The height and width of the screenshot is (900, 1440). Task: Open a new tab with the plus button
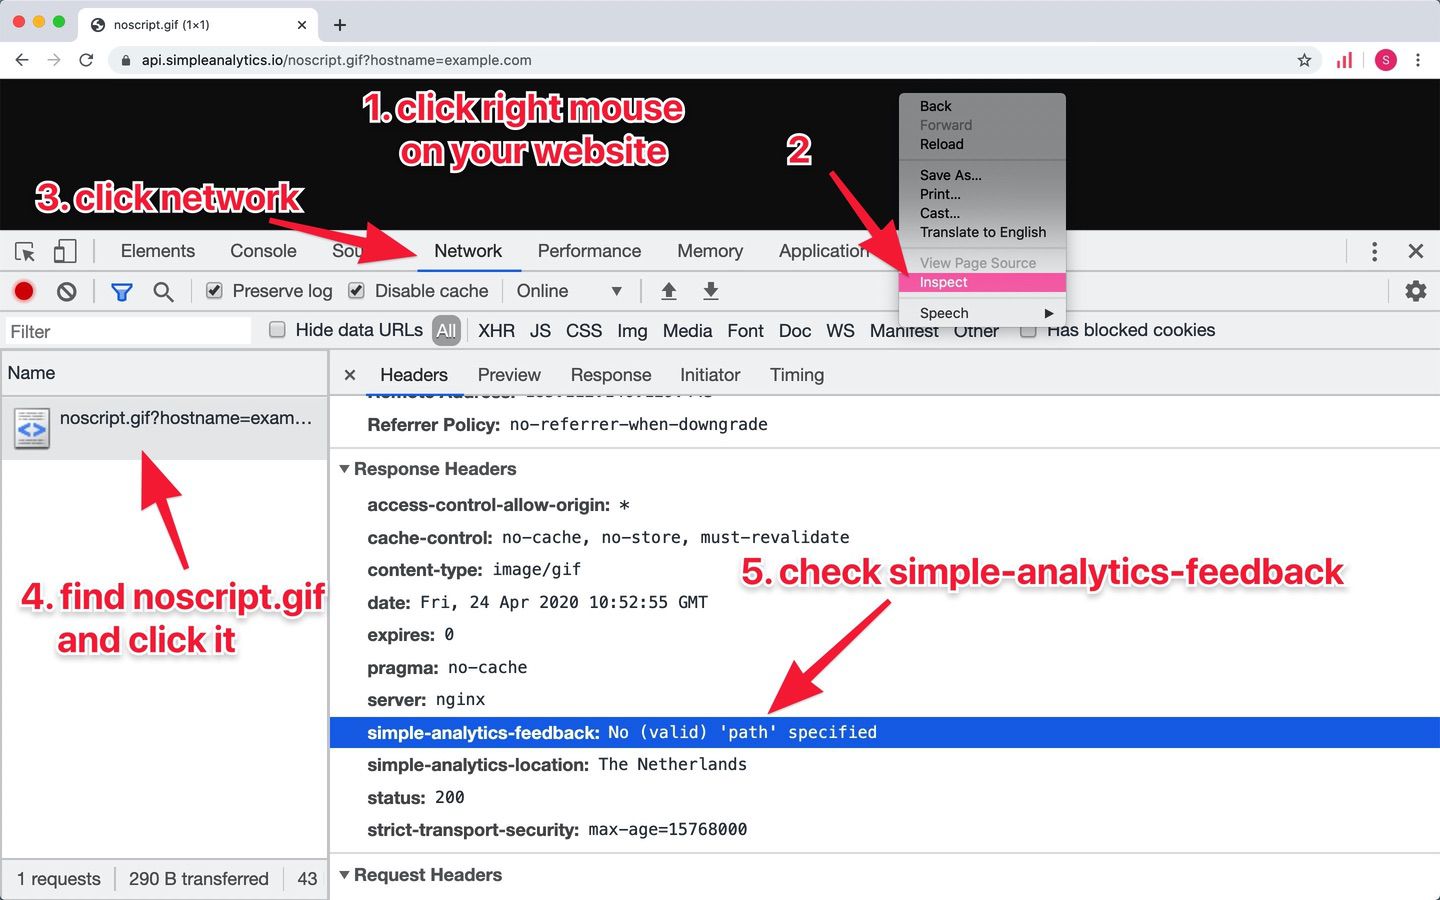point(340,25)
